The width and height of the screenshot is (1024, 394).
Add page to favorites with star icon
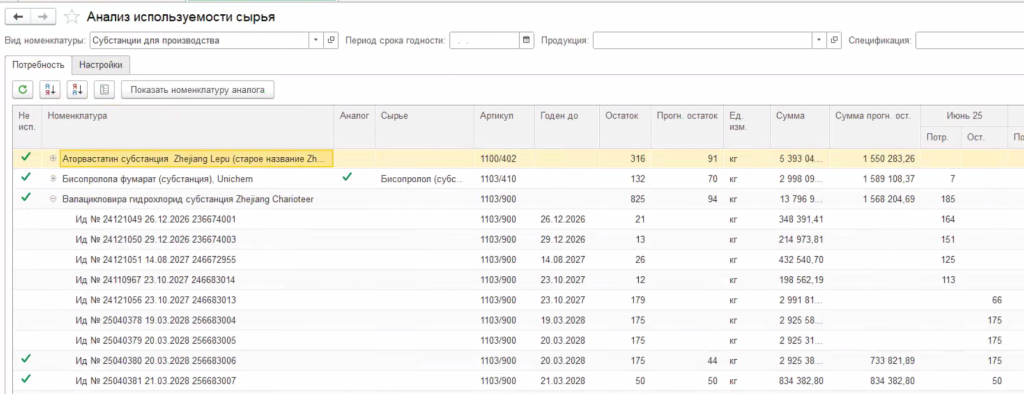(72, 17)
